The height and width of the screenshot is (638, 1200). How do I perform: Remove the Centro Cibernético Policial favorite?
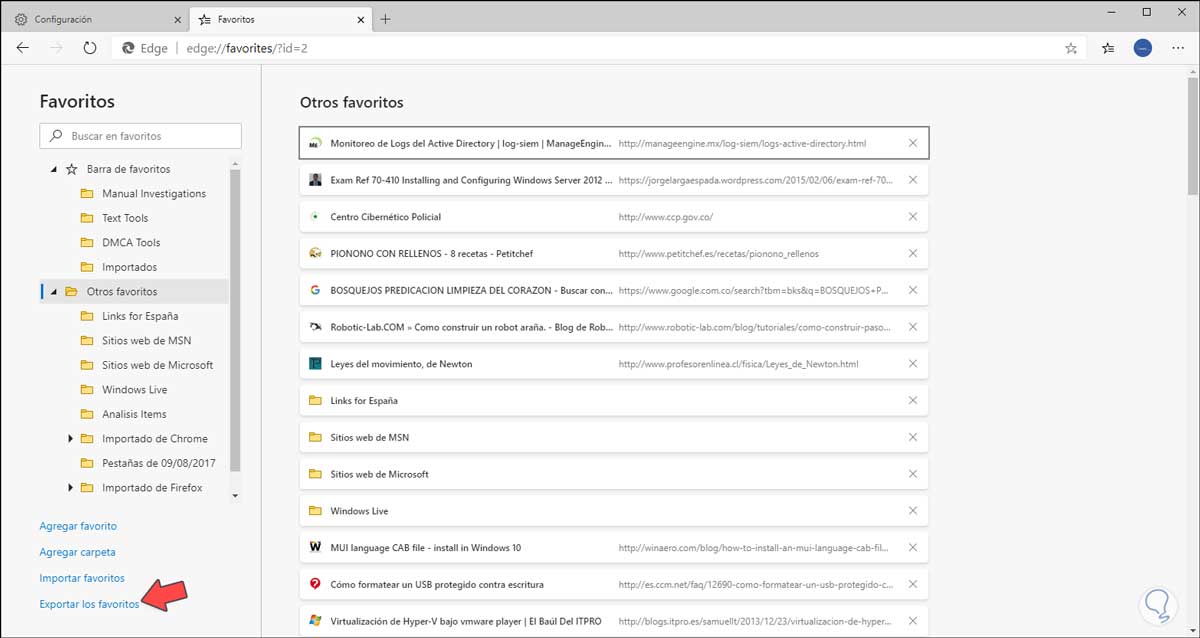pos(912,217)
